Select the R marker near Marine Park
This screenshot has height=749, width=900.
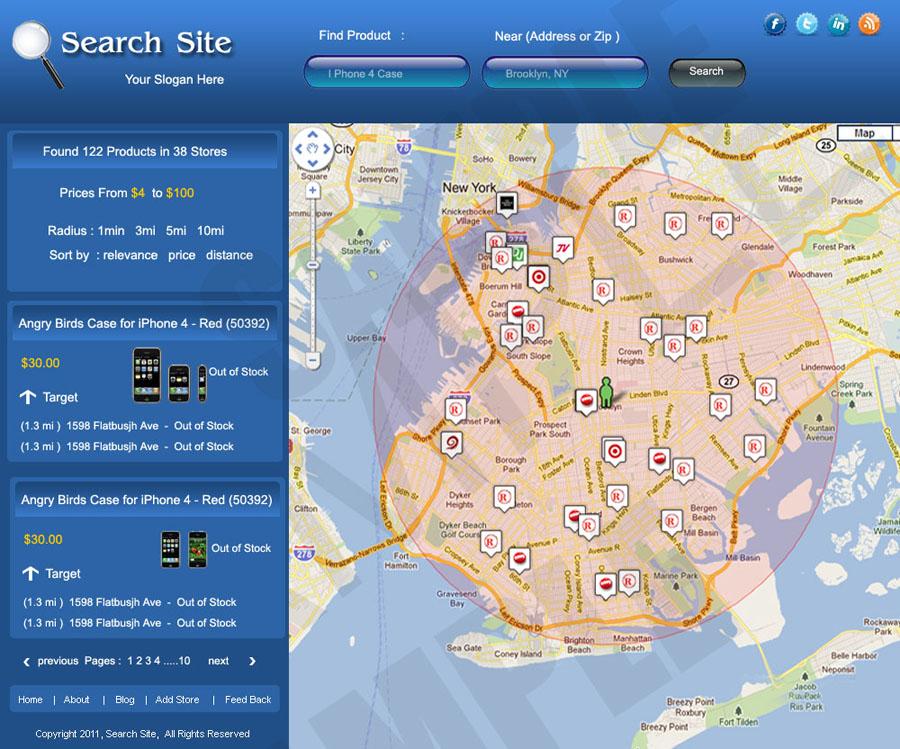coord(629,583)
